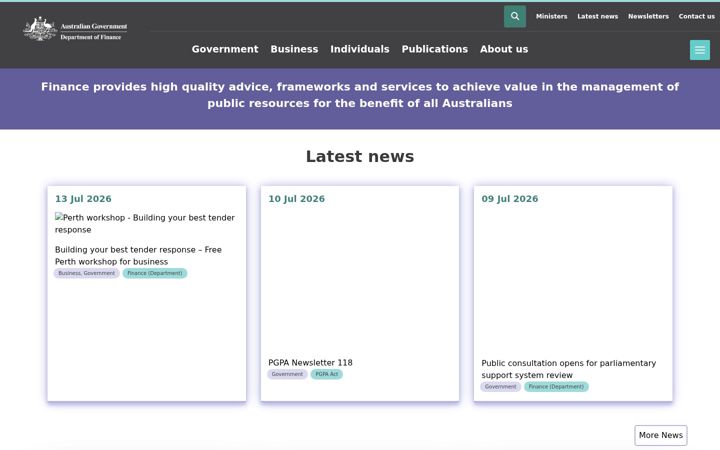This screenshot has height=450, width=720.
Task: Open the Publications menu
Action: click(434, 49)
